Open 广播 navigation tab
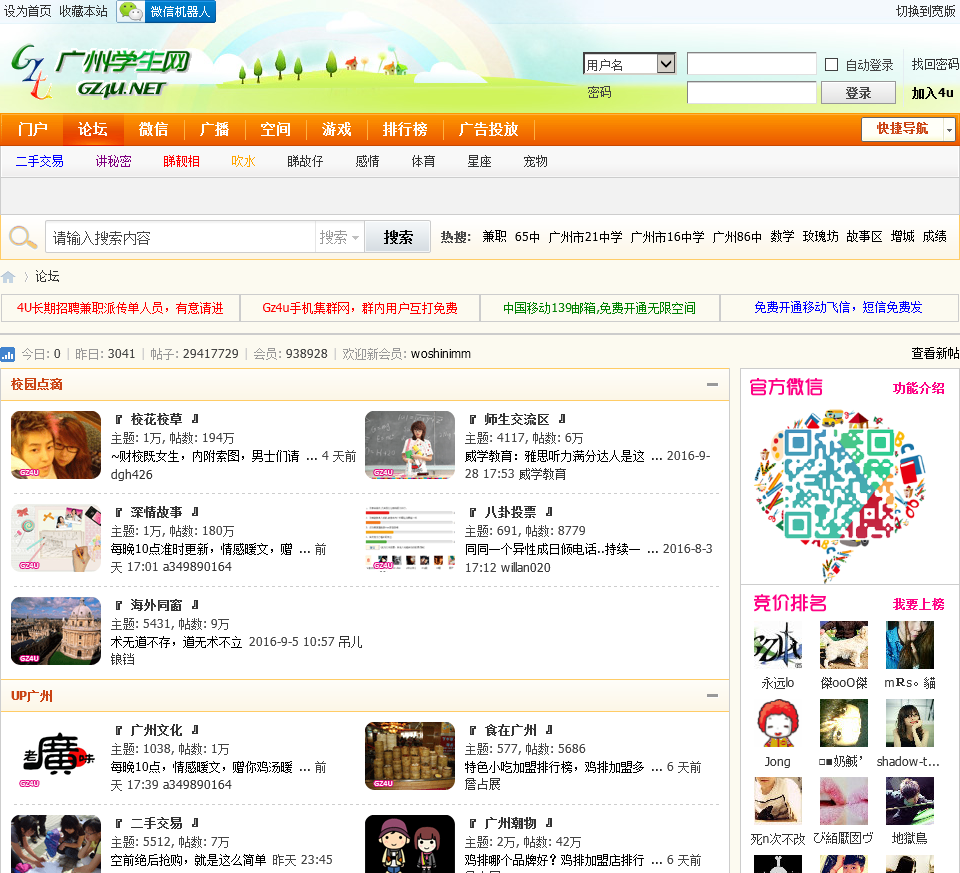 coord(214,129)
